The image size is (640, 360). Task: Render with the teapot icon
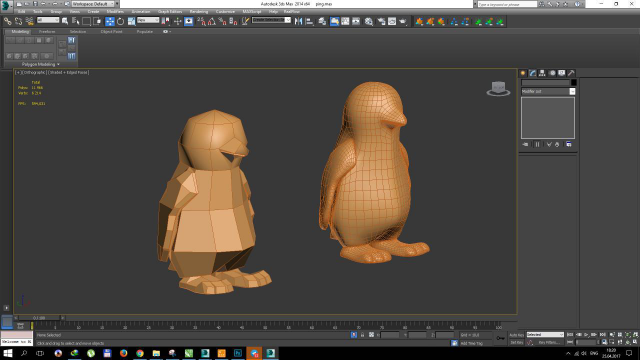(403, 21)
